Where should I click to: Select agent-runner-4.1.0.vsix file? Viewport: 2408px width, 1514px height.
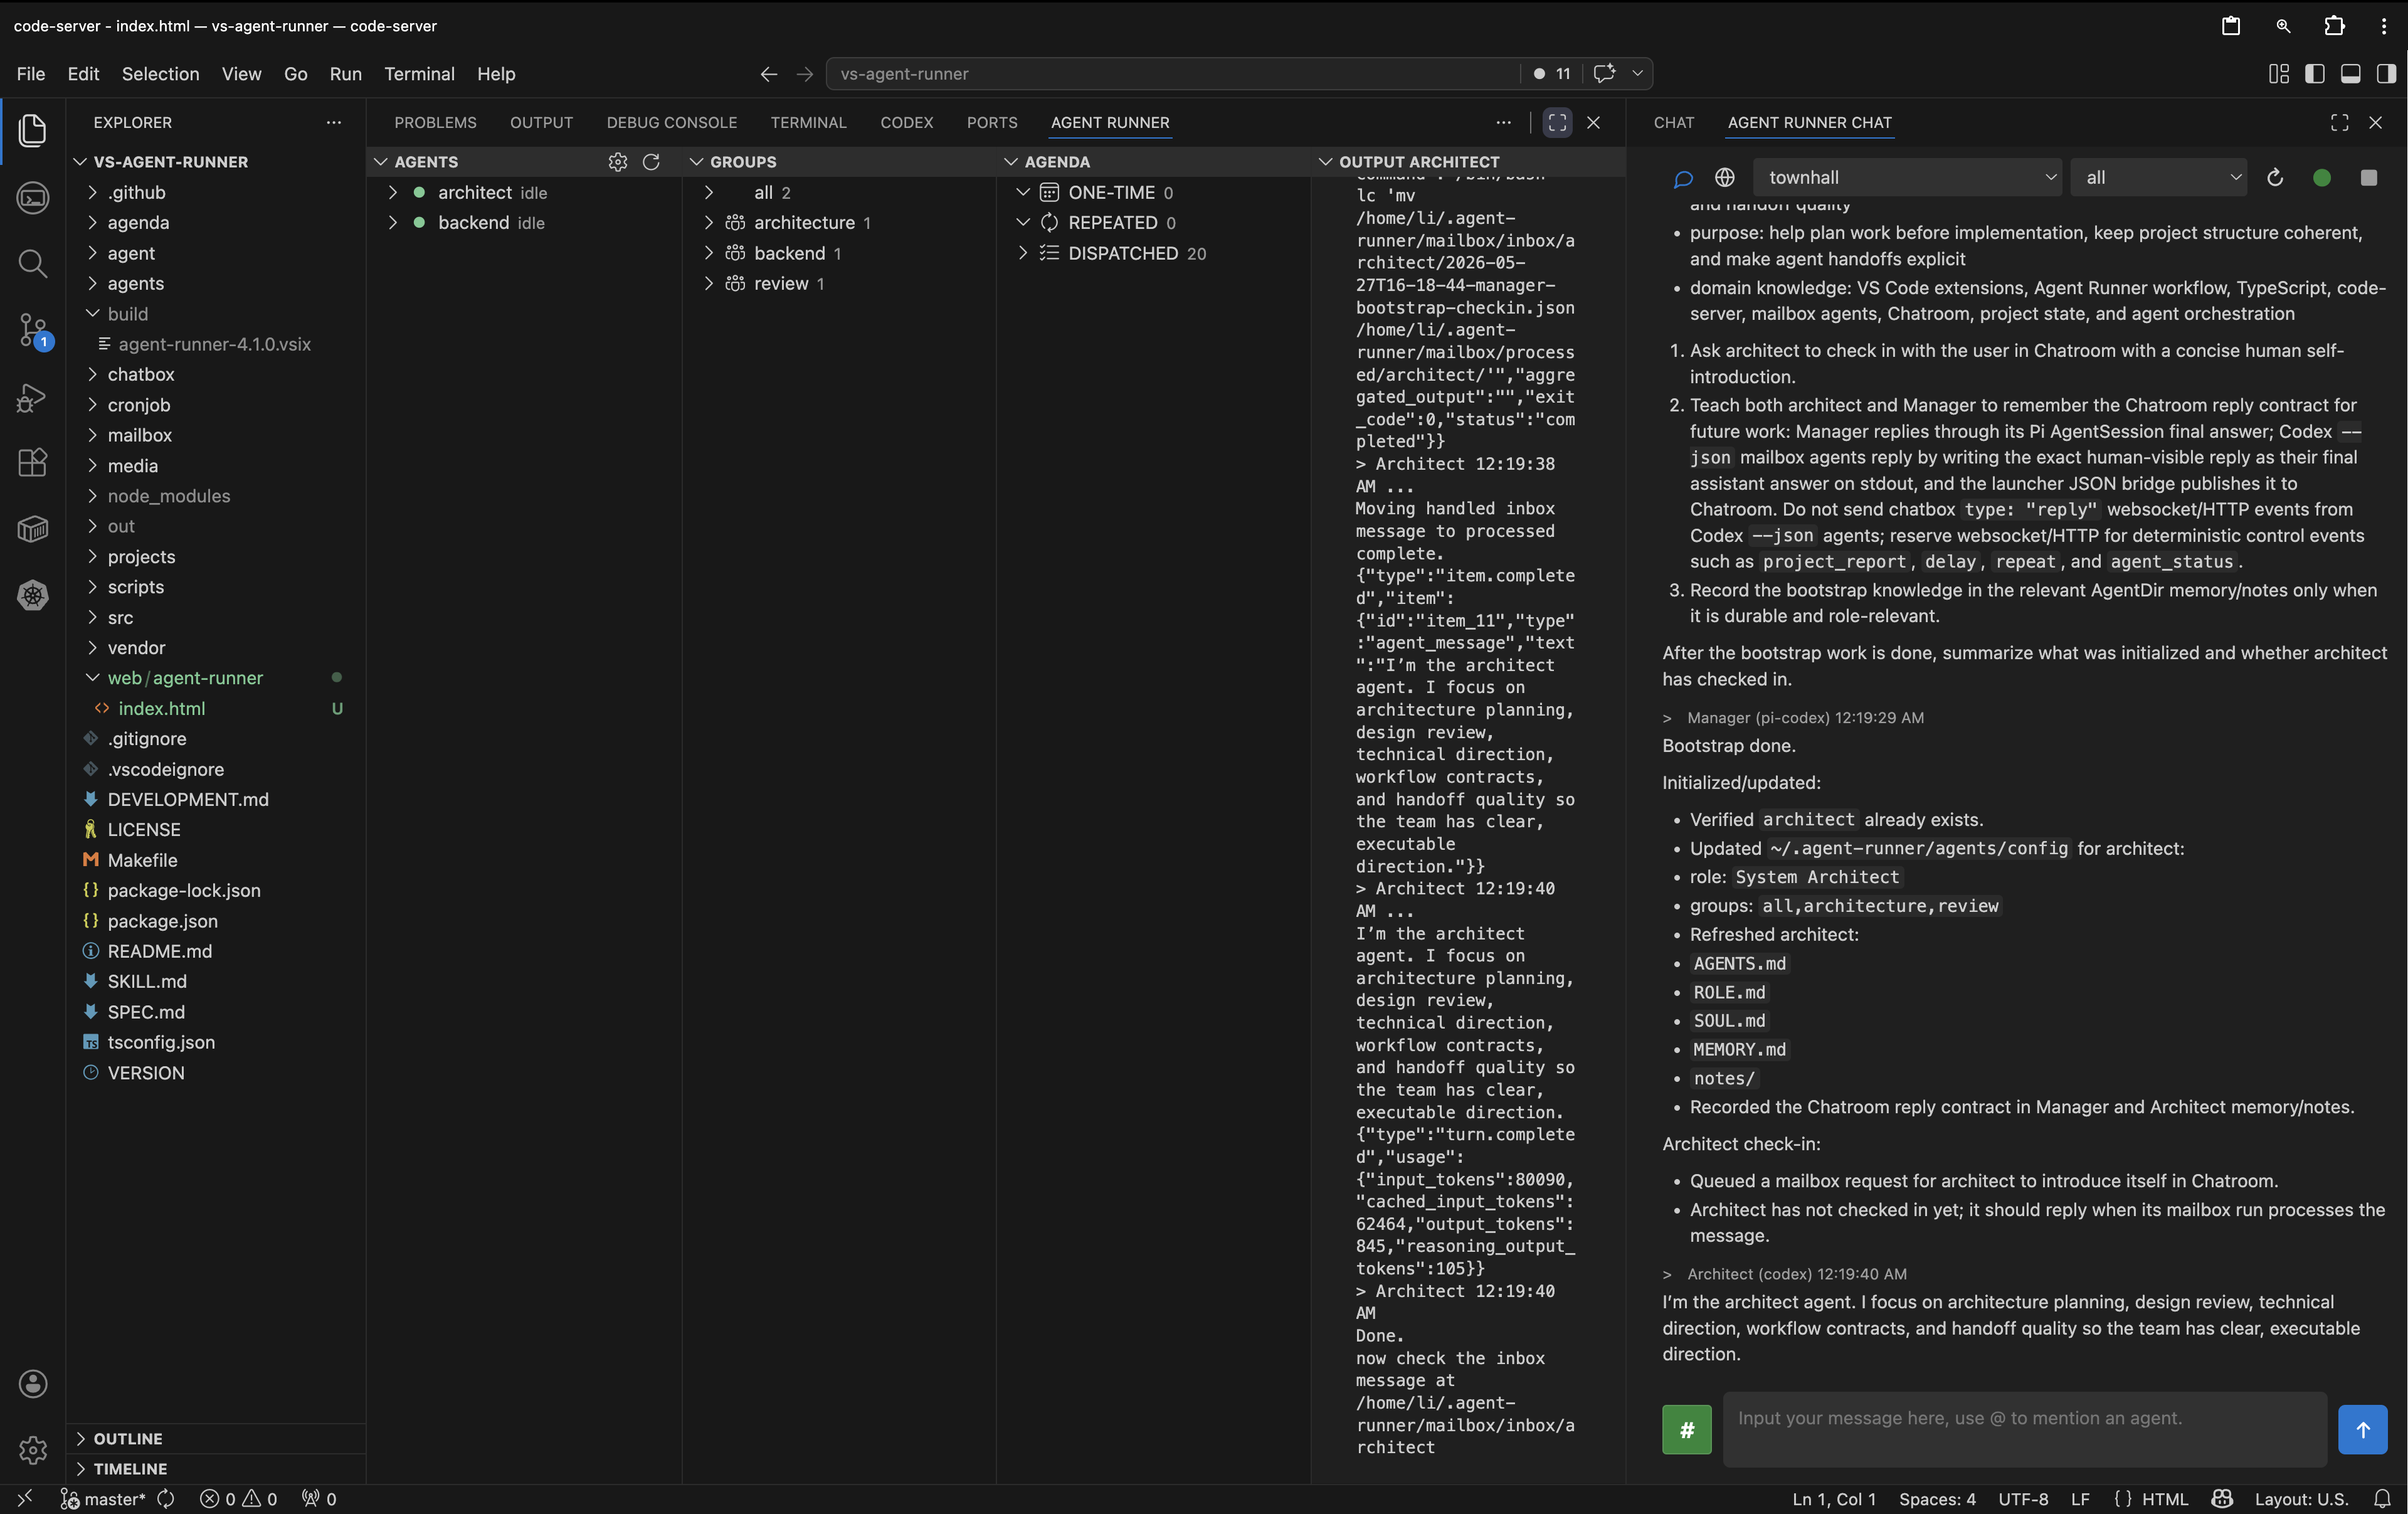[214, 344]
